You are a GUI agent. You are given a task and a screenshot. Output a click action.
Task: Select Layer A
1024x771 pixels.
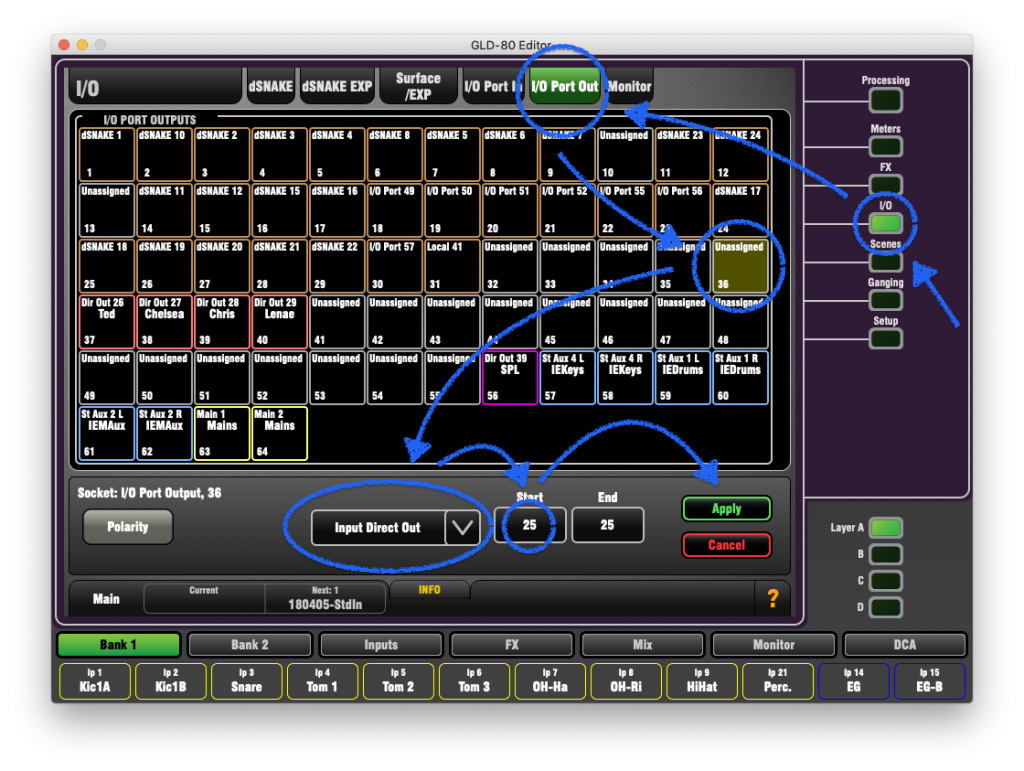point(886,527)
